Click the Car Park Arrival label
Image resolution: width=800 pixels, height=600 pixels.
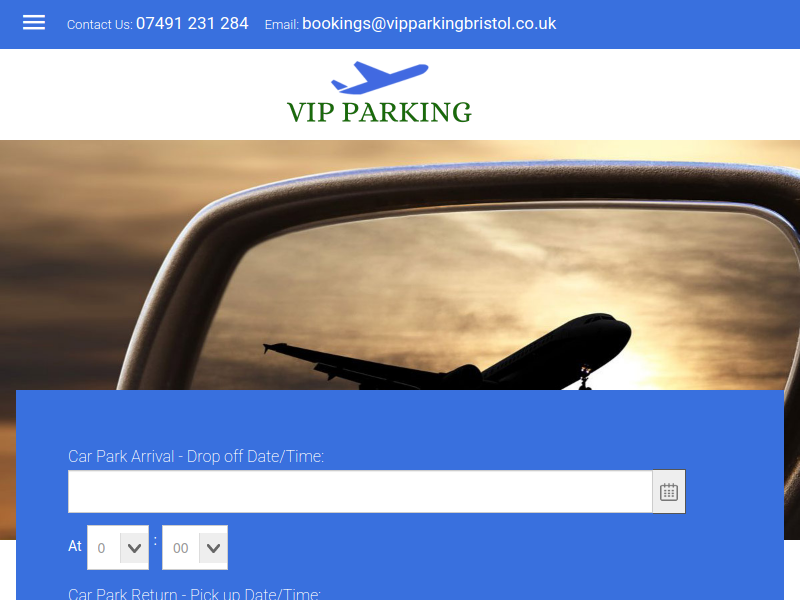pos(196,456)
